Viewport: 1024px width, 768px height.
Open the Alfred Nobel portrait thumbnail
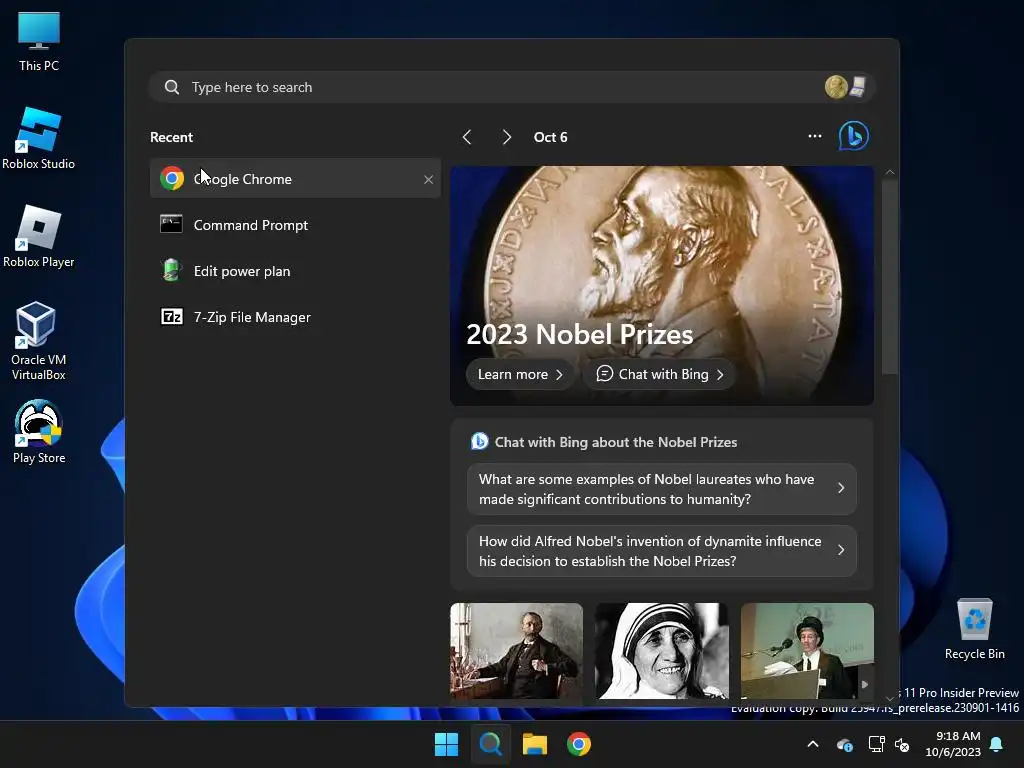(516, 651)
